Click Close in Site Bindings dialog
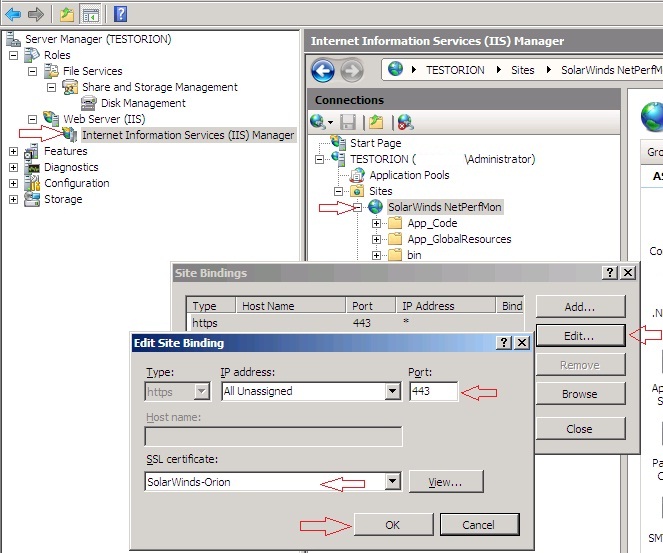 [580, 429]
